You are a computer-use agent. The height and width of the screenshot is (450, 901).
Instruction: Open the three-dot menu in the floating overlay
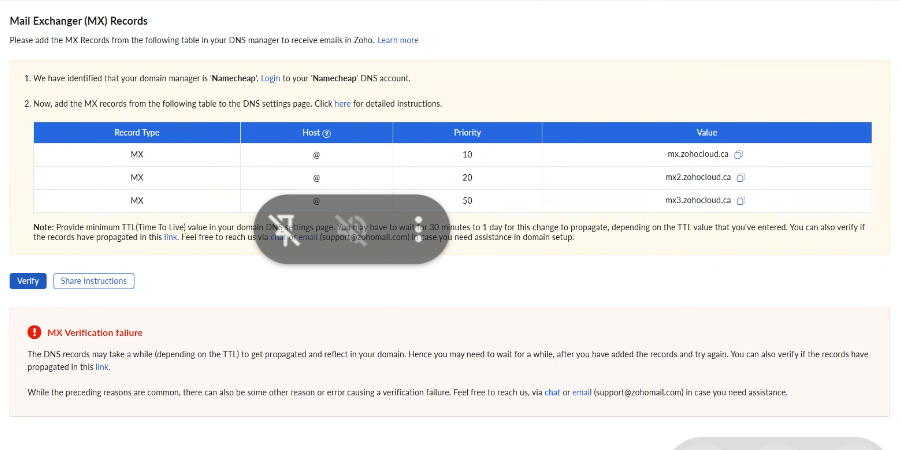coord(418,229)
